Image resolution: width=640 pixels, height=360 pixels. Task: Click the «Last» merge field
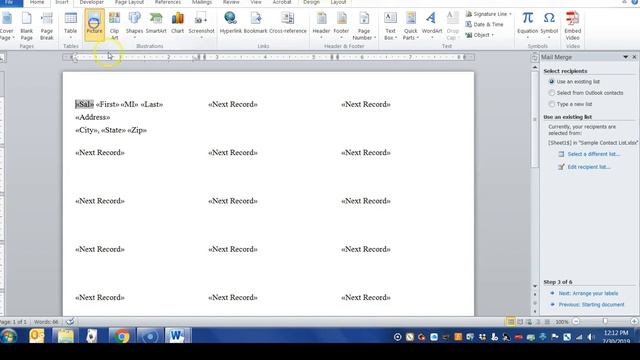[x=151, y=104]
